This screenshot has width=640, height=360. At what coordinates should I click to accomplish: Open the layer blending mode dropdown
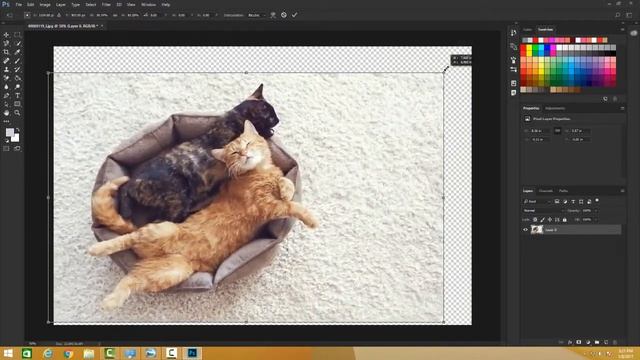click(x=543, y=211)
